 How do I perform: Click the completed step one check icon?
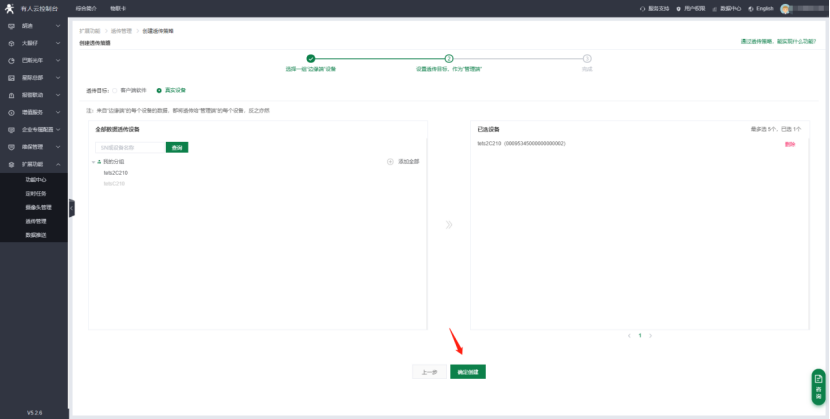310,59
